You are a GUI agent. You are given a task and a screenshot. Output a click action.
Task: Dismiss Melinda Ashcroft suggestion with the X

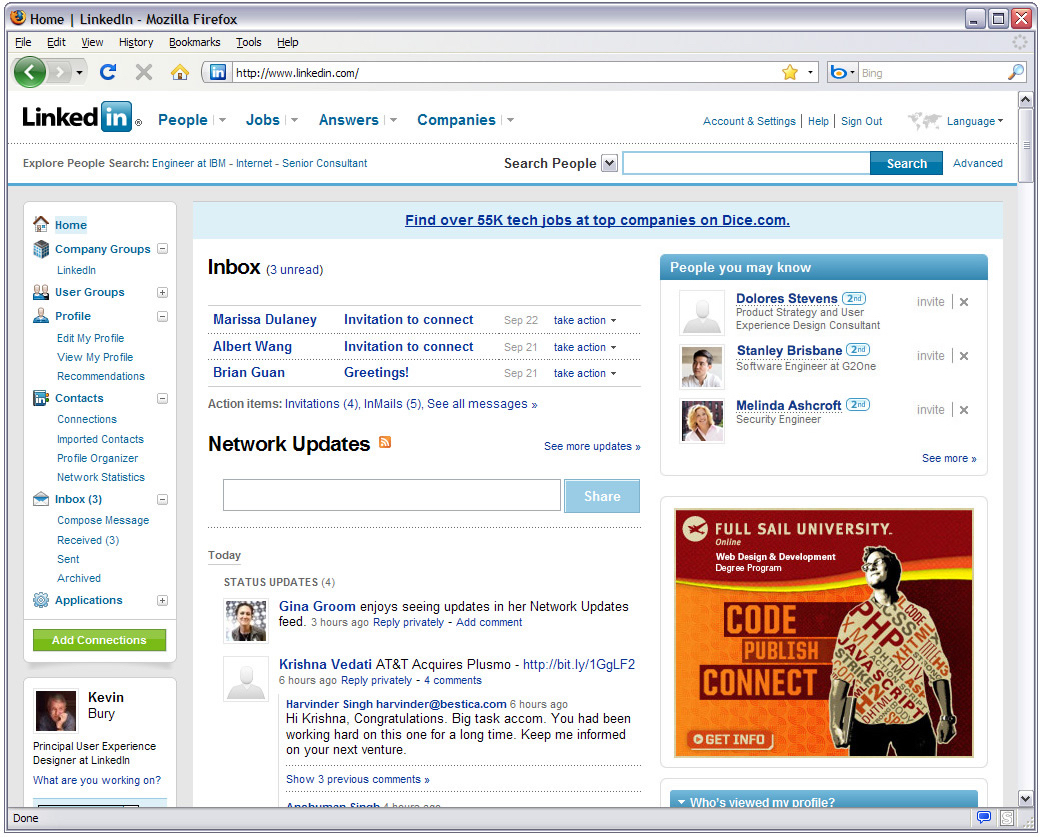[x=964, y=410]
